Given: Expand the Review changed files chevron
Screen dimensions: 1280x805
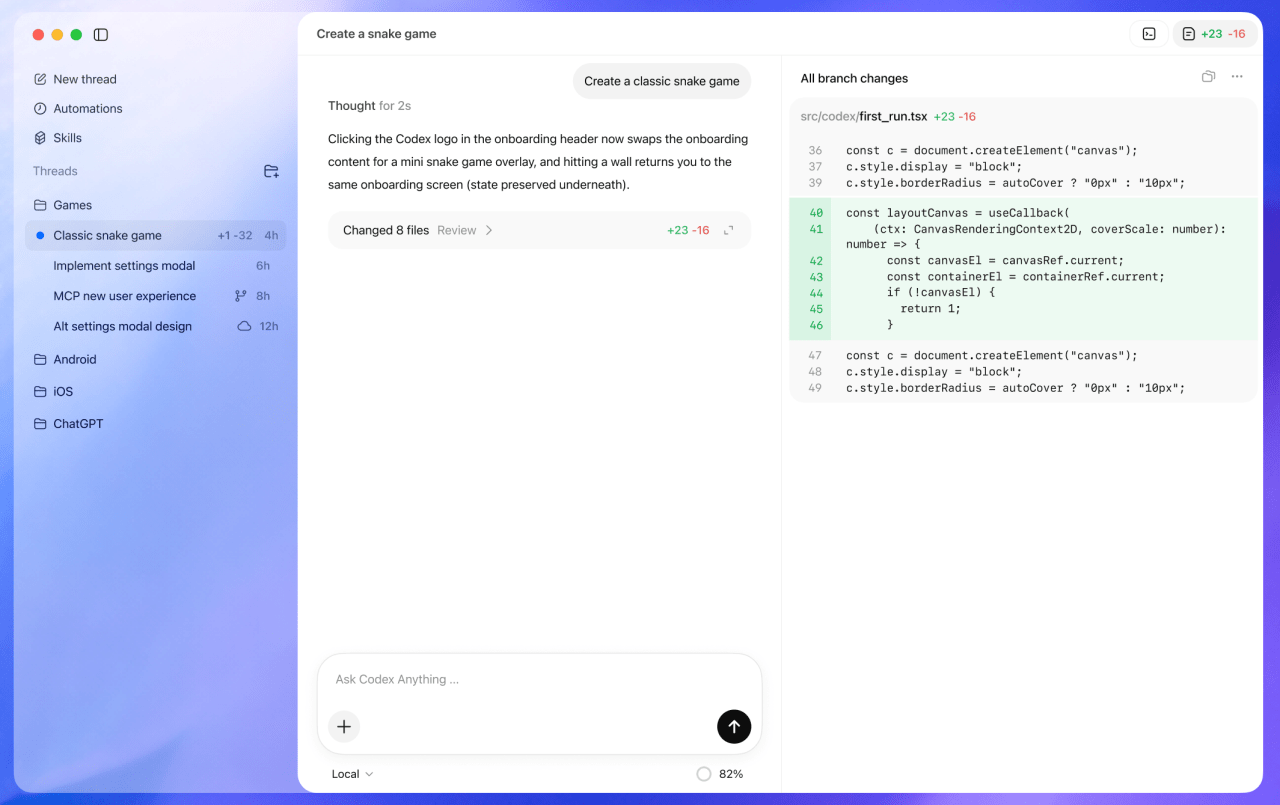Looking at the screenshot, I should coord(489,230).
